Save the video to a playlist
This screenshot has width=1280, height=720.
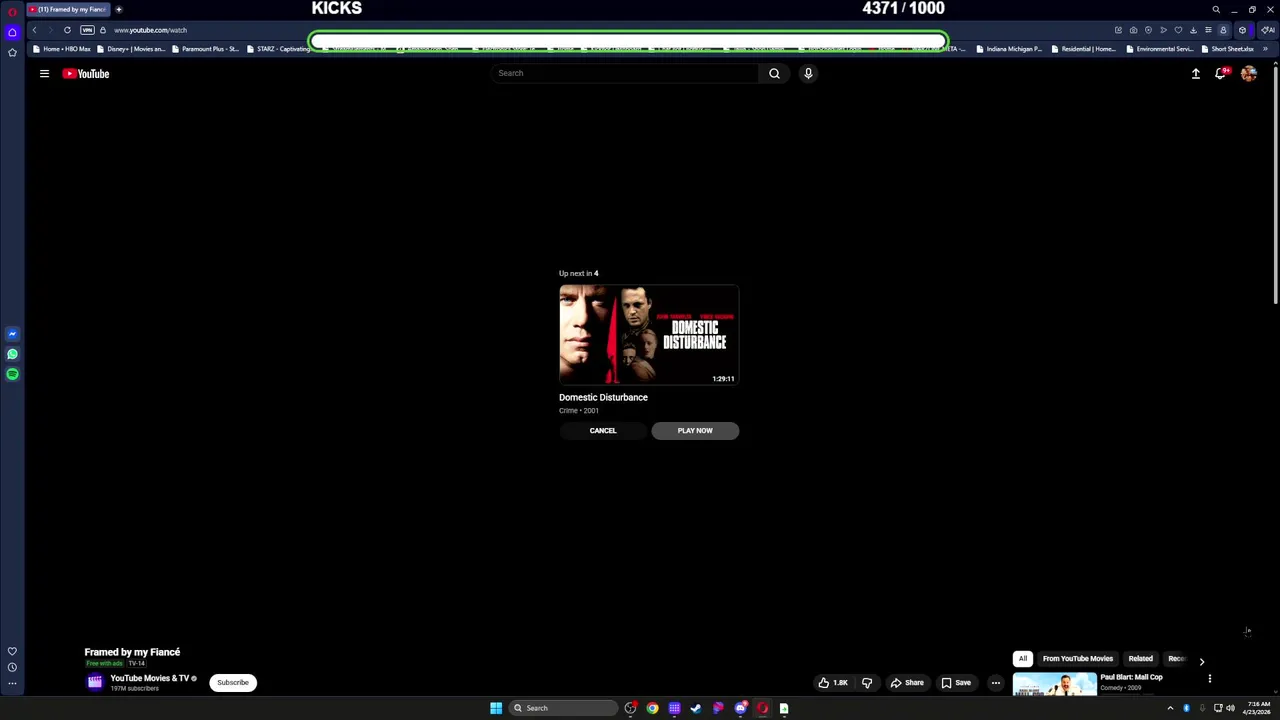956,683
